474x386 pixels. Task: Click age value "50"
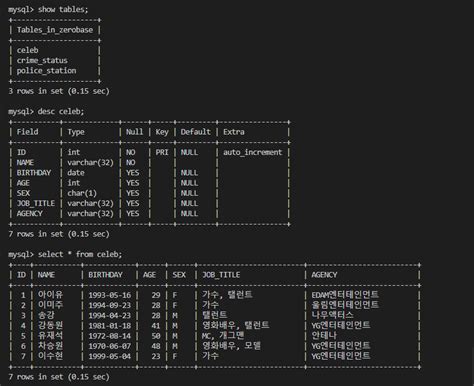156,336
